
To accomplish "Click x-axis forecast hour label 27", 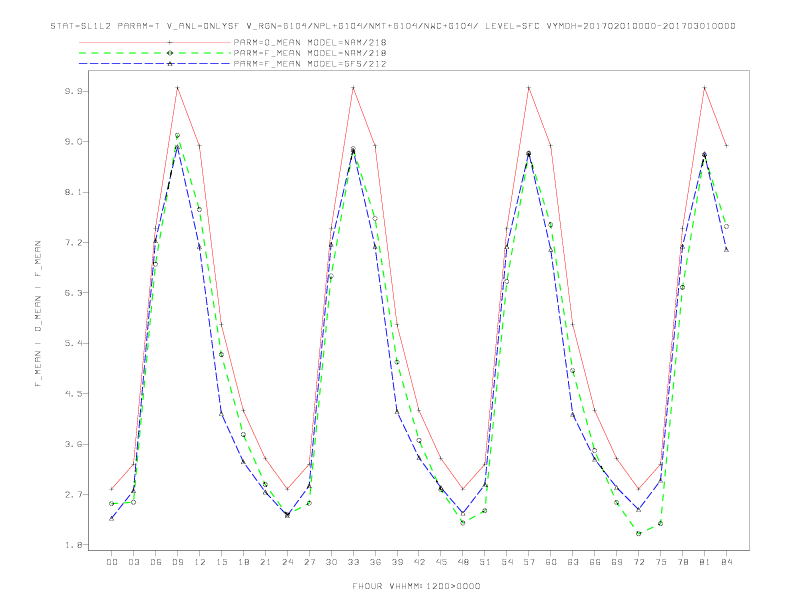I will [x=310, y=562].
